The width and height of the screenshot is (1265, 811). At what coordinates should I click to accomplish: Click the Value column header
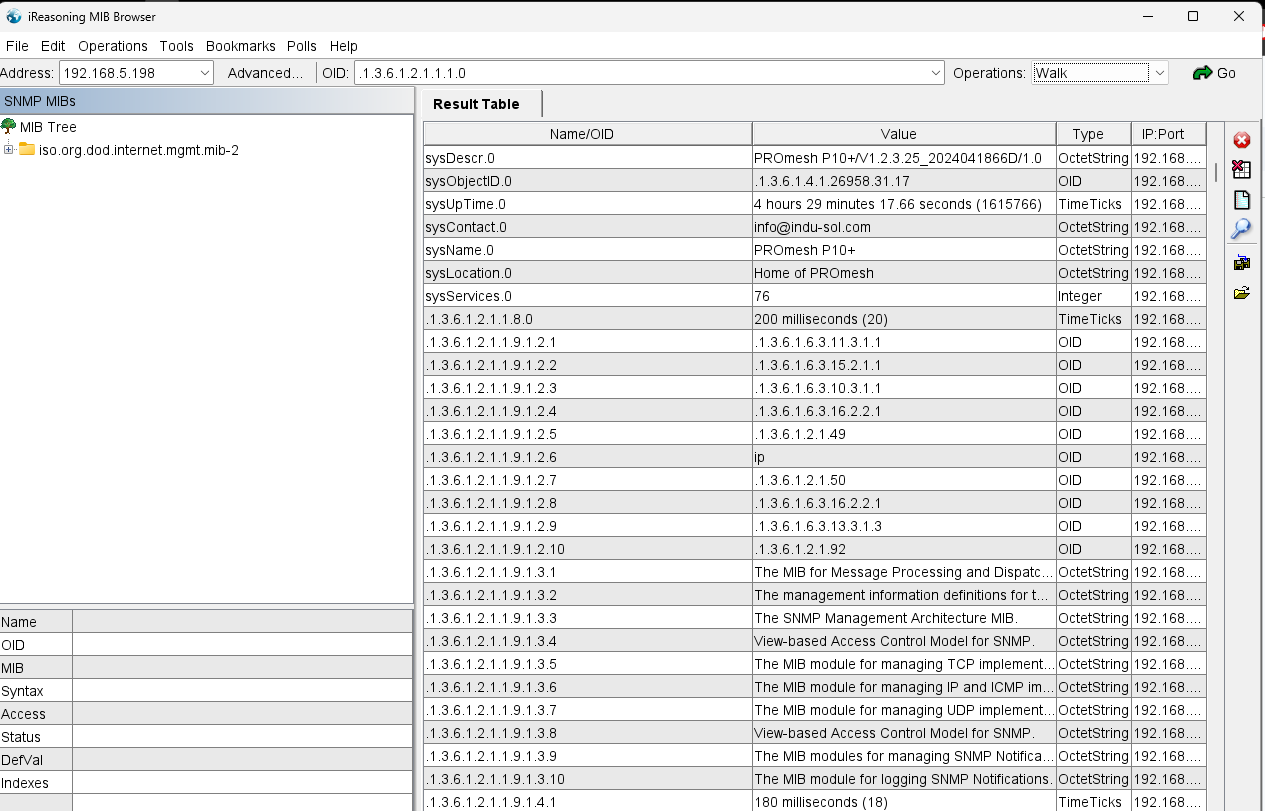click(904, 134)
